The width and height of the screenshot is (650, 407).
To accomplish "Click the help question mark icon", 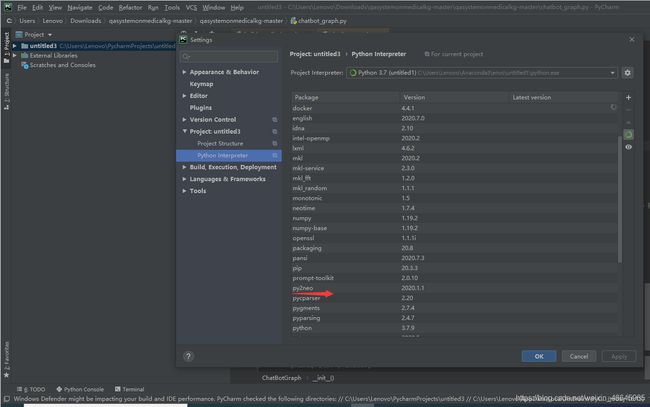I will (188, 356).
